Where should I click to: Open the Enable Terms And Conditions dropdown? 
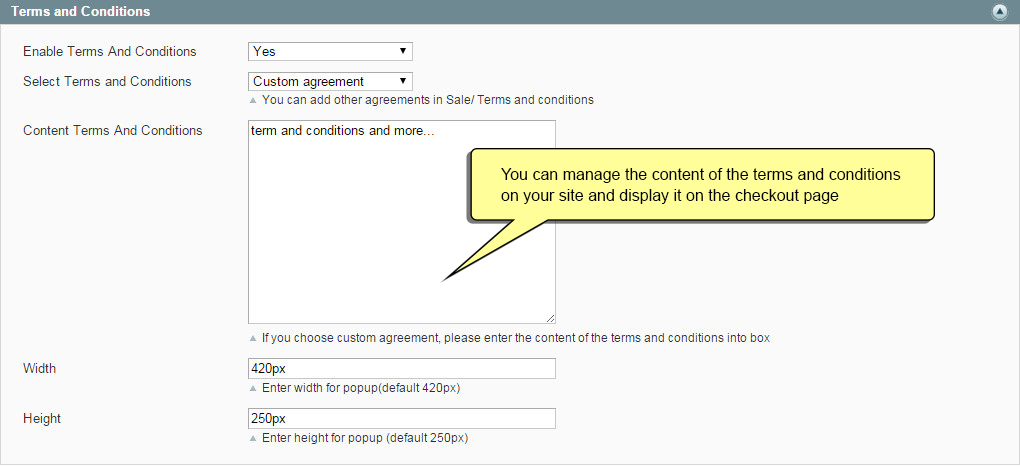(x=330, y=51)
